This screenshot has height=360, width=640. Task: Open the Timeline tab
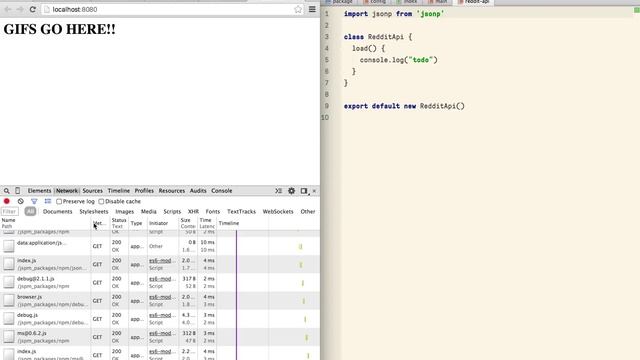(119, 191)
